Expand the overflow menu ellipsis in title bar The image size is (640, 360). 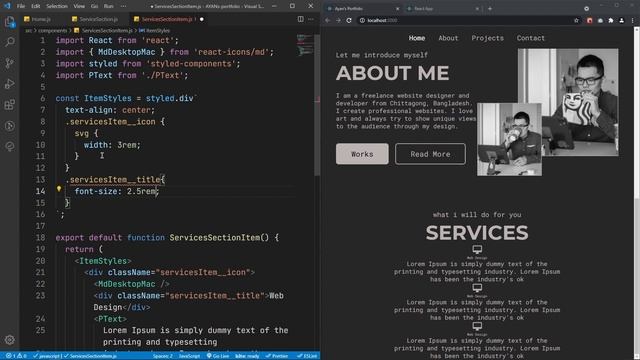point(123,6)
